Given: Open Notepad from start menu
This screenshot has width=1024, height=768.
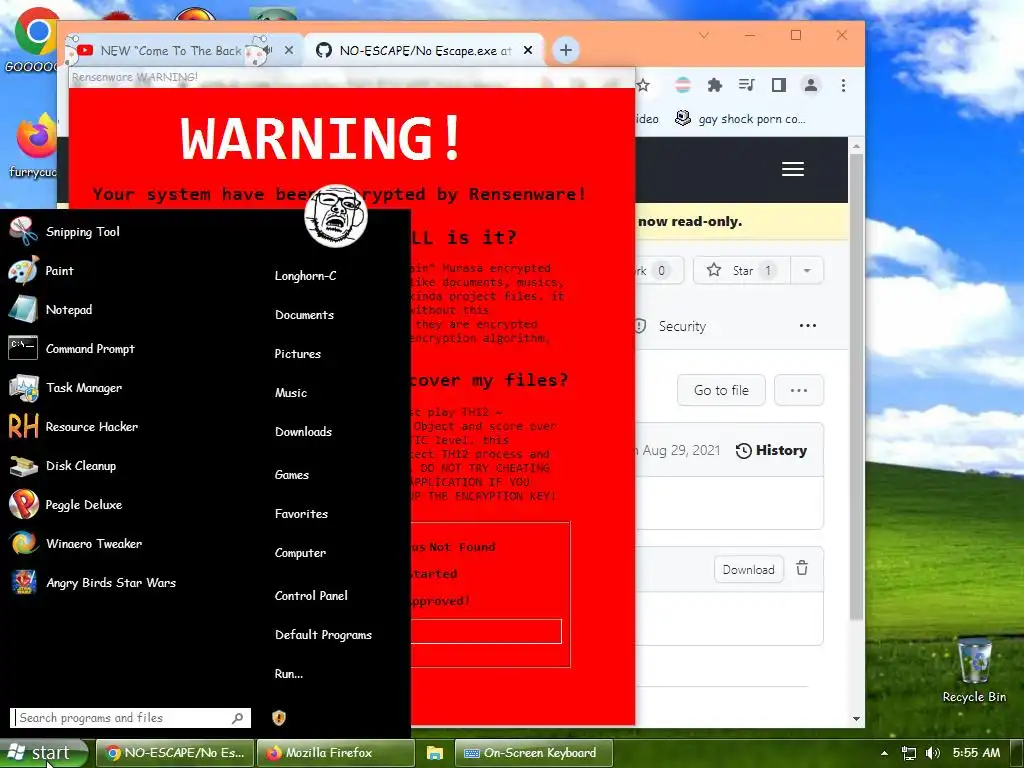Looking at the screenshot, I should (50, 310).
